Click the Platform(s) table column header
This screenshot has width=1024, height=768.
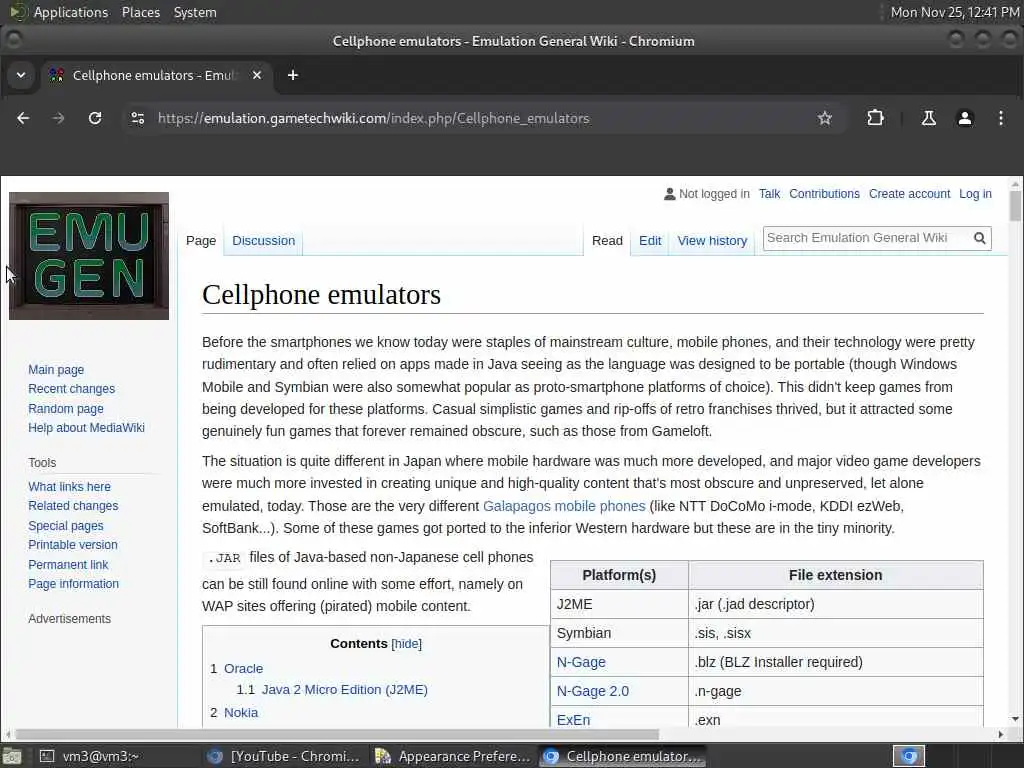coord(619,575)
